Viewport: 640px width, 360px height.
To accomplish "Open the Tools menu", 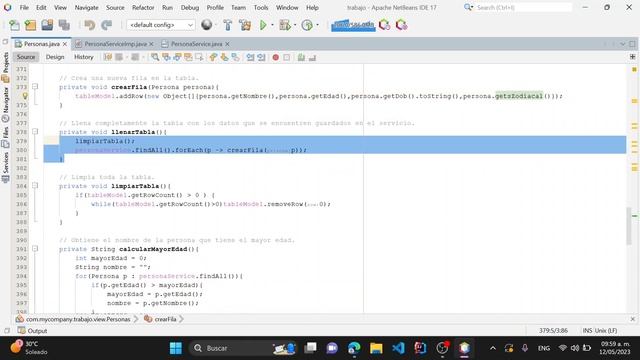I will (x=261, y=7).
